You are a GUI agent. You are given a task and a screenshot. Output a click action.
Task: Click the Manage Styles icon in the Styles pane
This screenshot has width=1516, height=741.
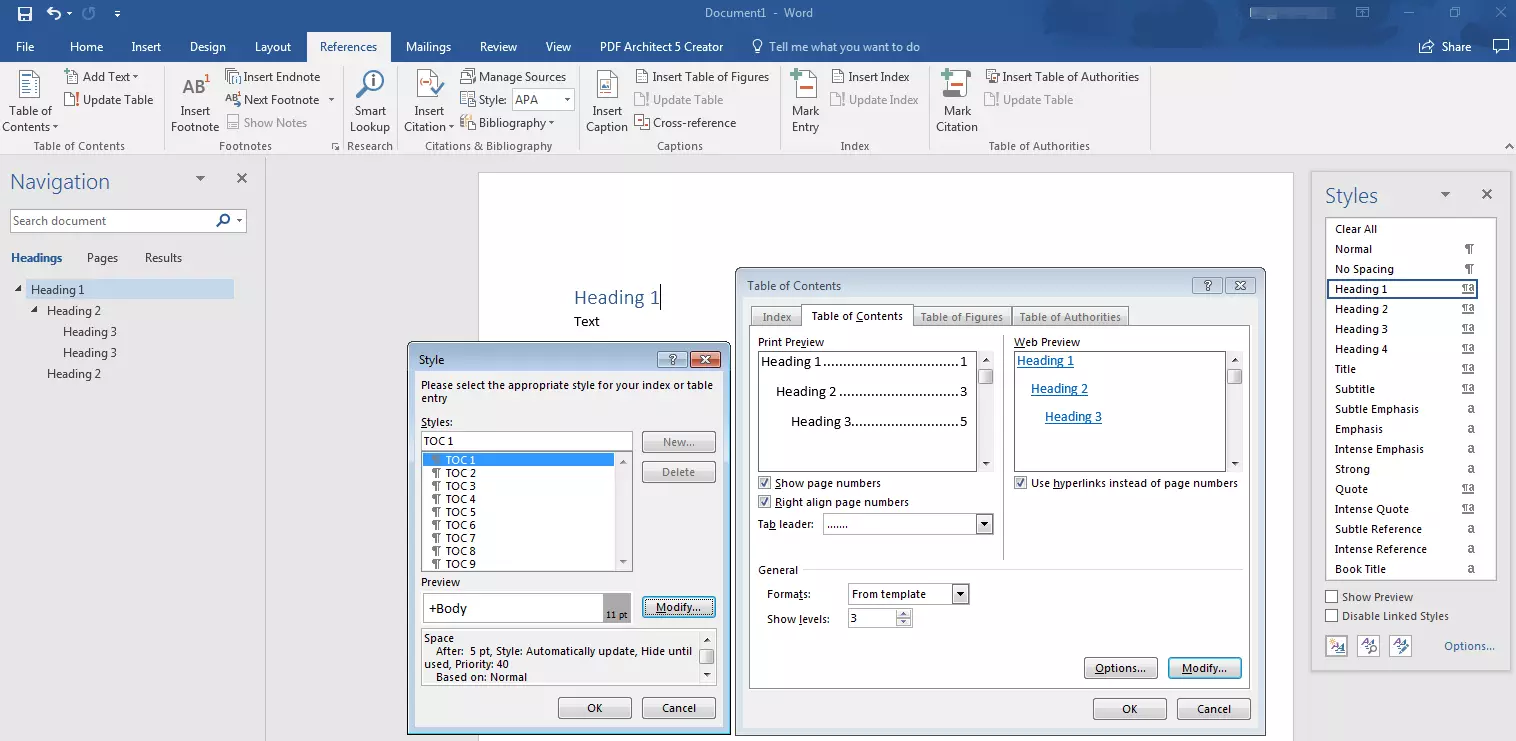click(1400, 646)
